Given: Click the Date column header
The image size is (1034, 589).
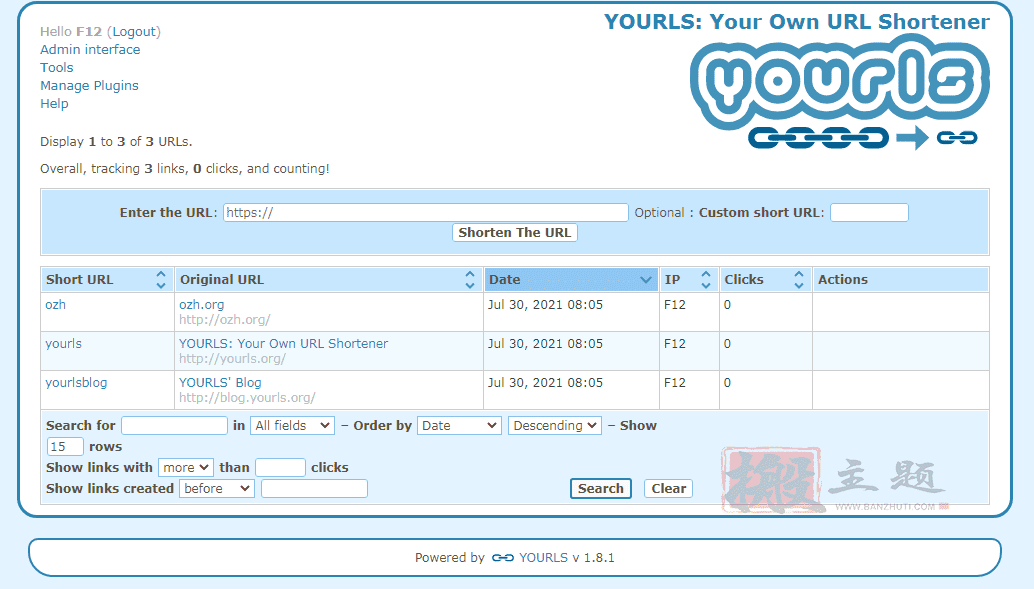Looking at the screenshot, I should [x=571, y=280].
